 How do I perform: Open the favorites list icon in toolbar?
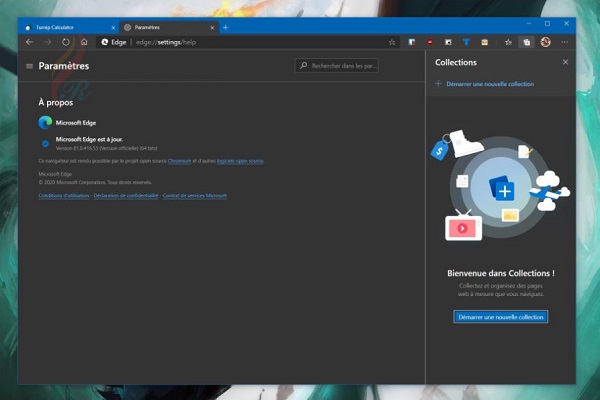508,42
